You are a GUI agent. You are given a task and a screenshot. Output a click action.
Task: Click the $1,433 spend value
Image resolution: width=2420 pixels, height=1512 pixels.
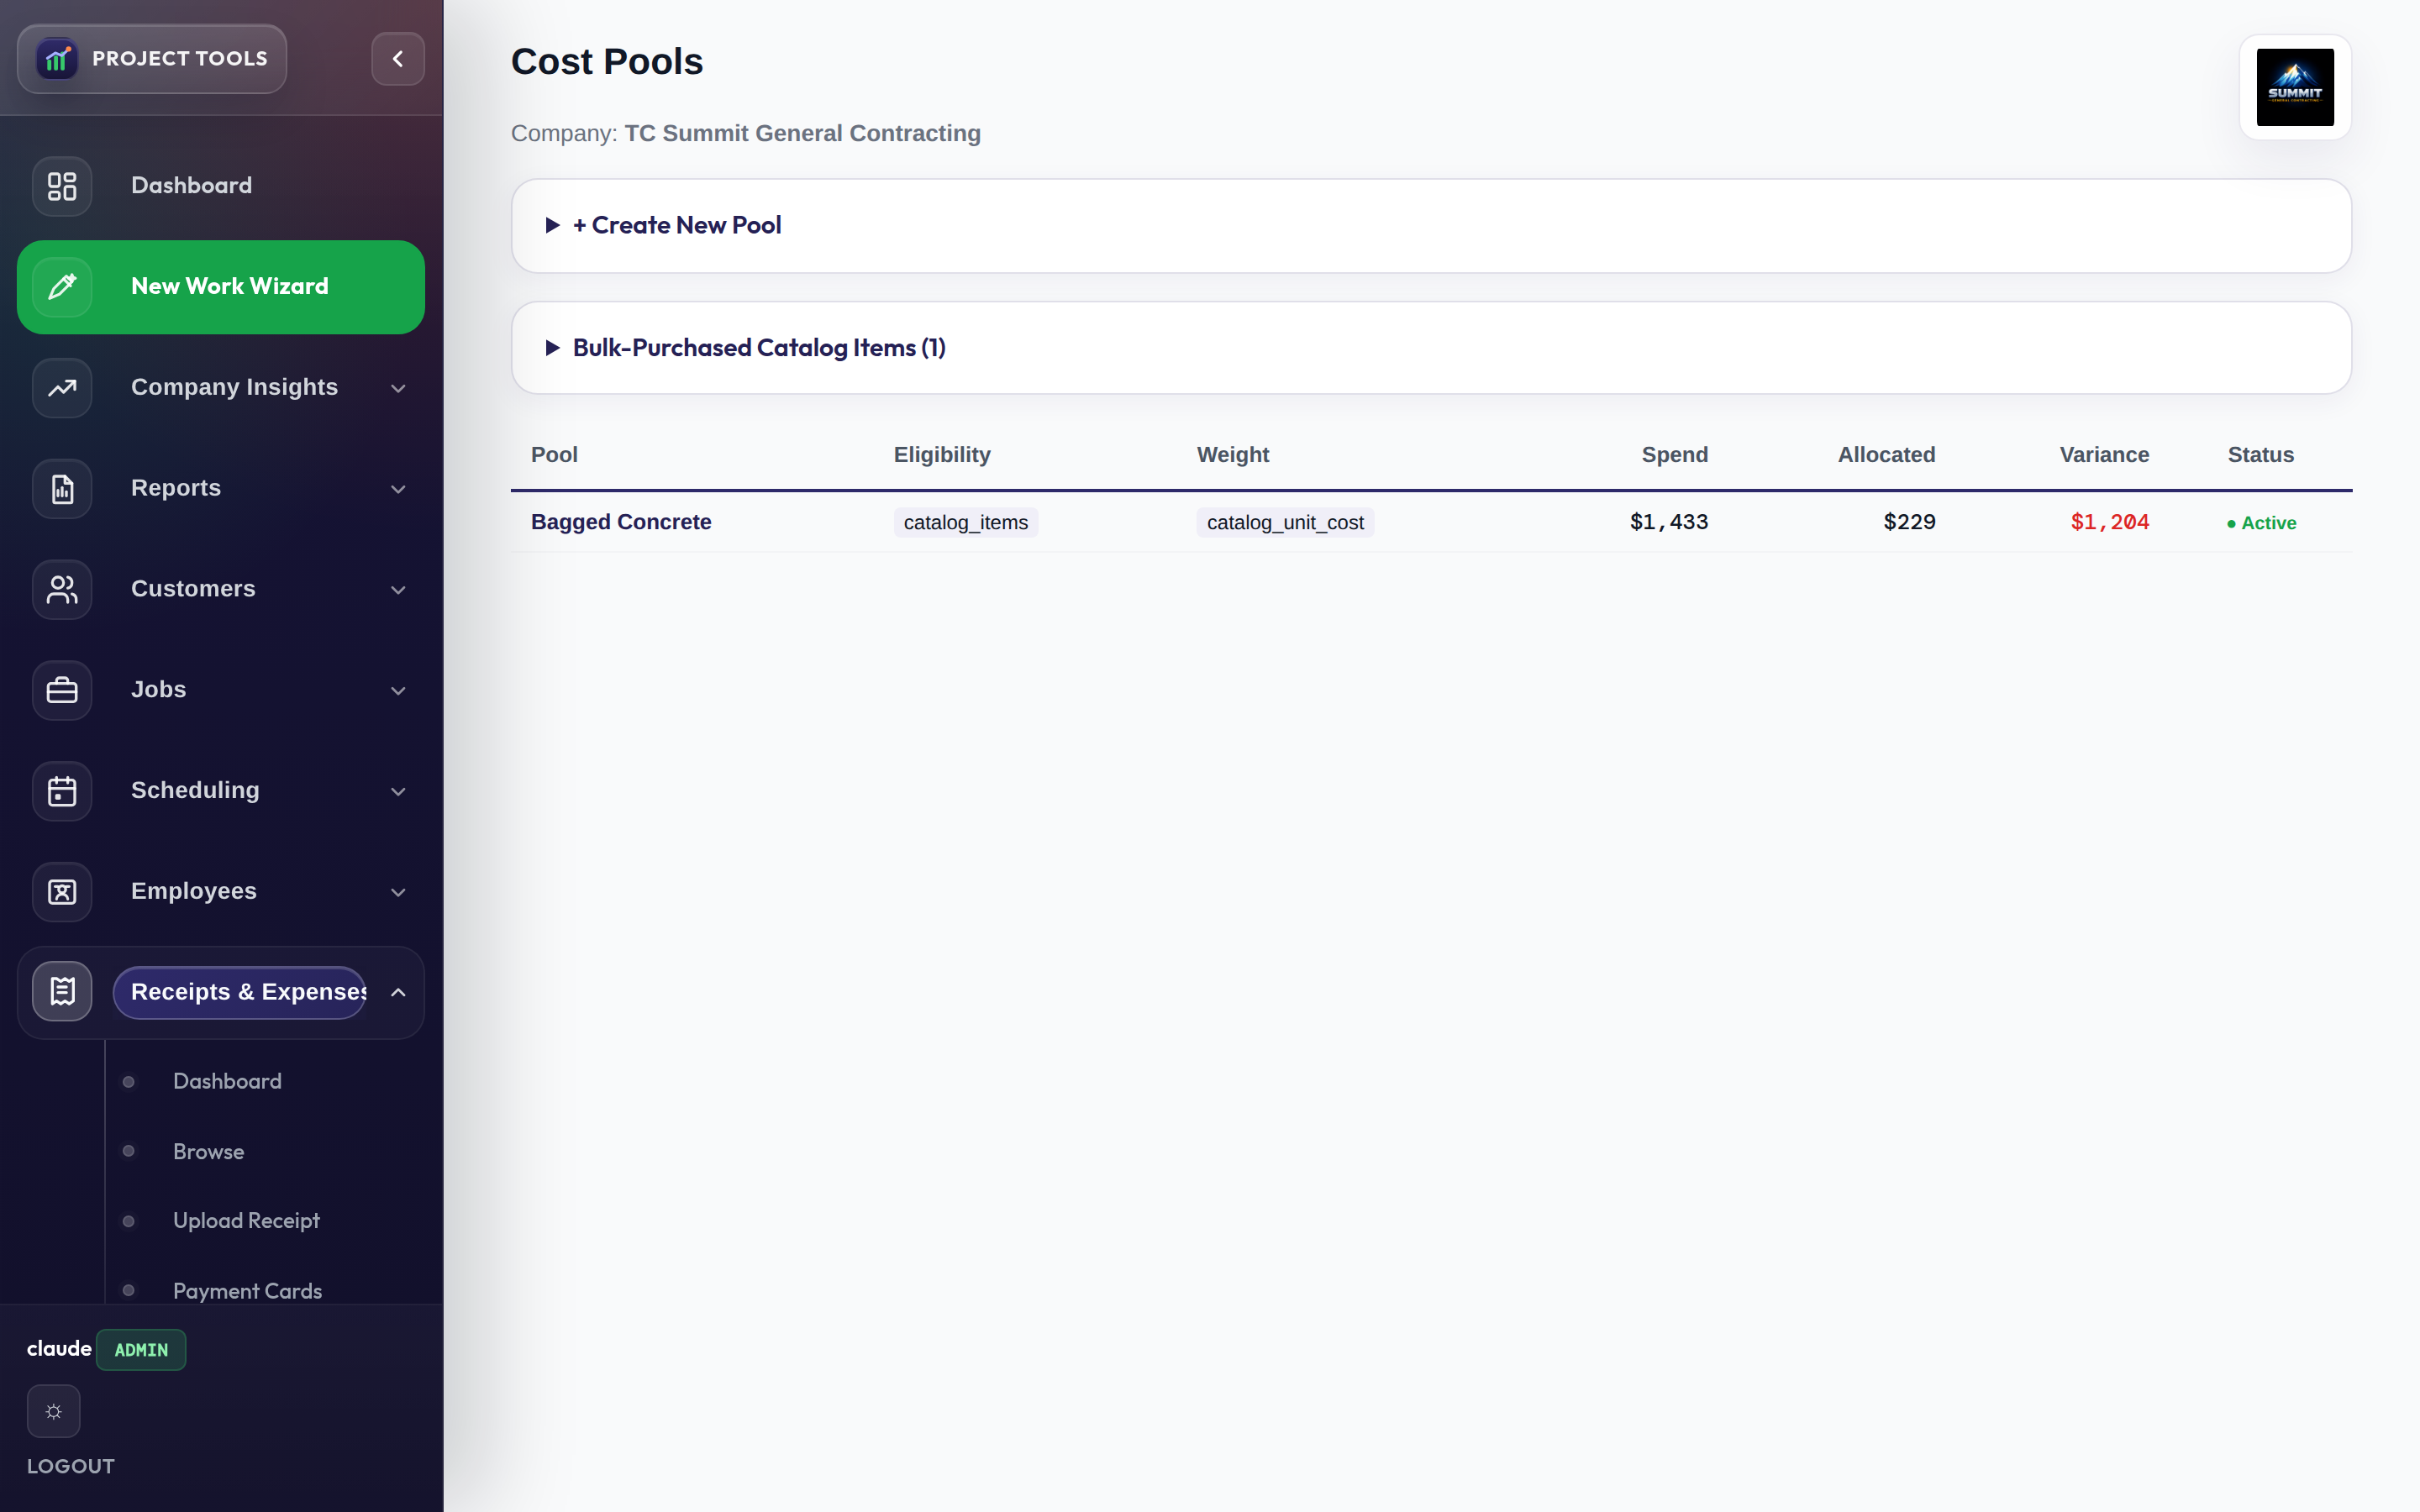click(x=1669, y=522)
